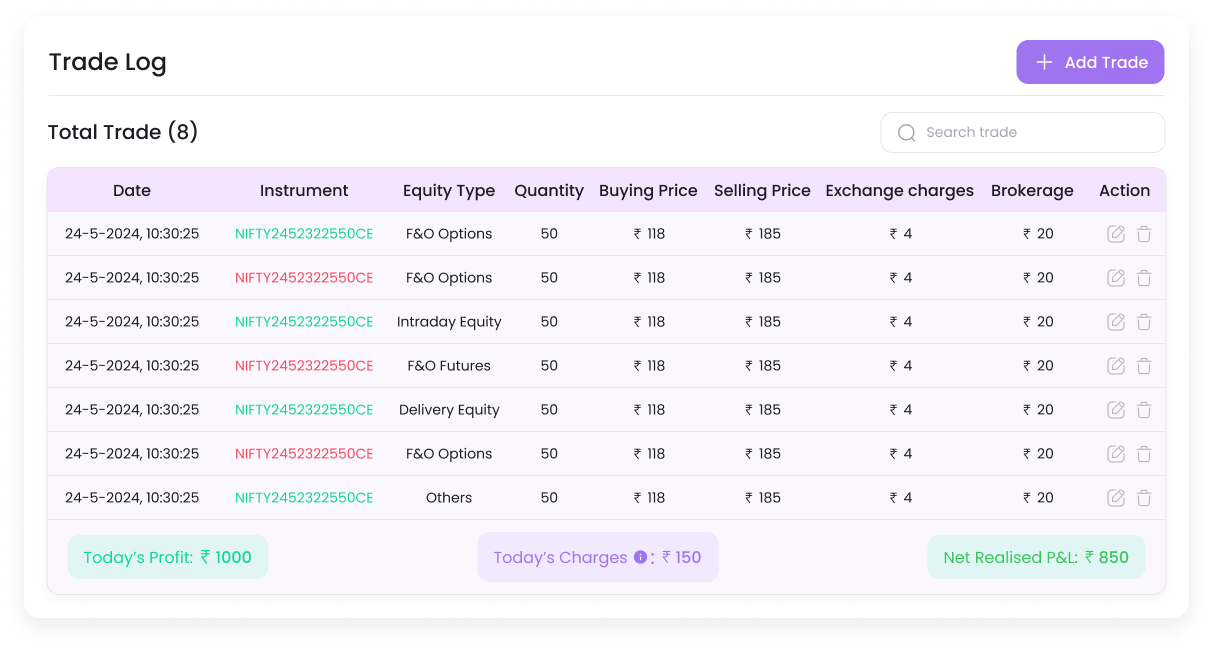Delete the Others trade row
The width and height of the screenshot is (1213, 650).
click(1144, 498)
